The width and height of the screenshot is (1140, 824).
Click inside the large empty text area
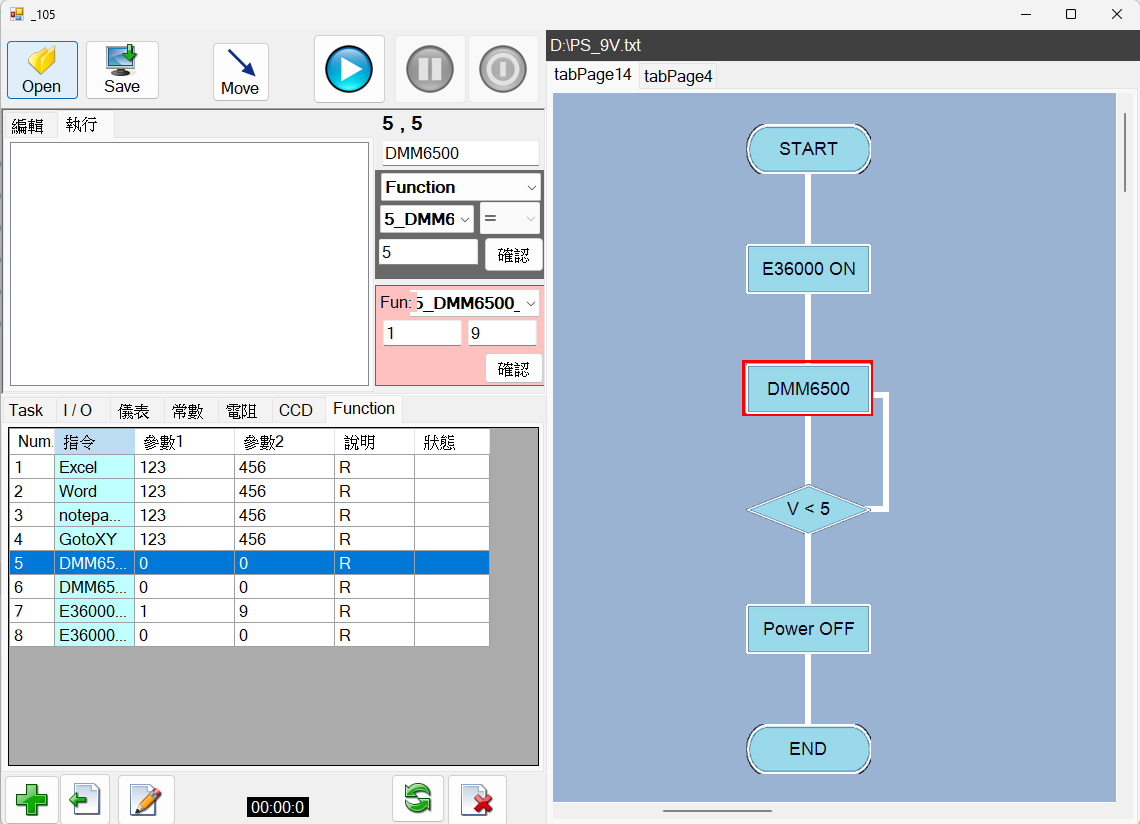tap(189, 263)
